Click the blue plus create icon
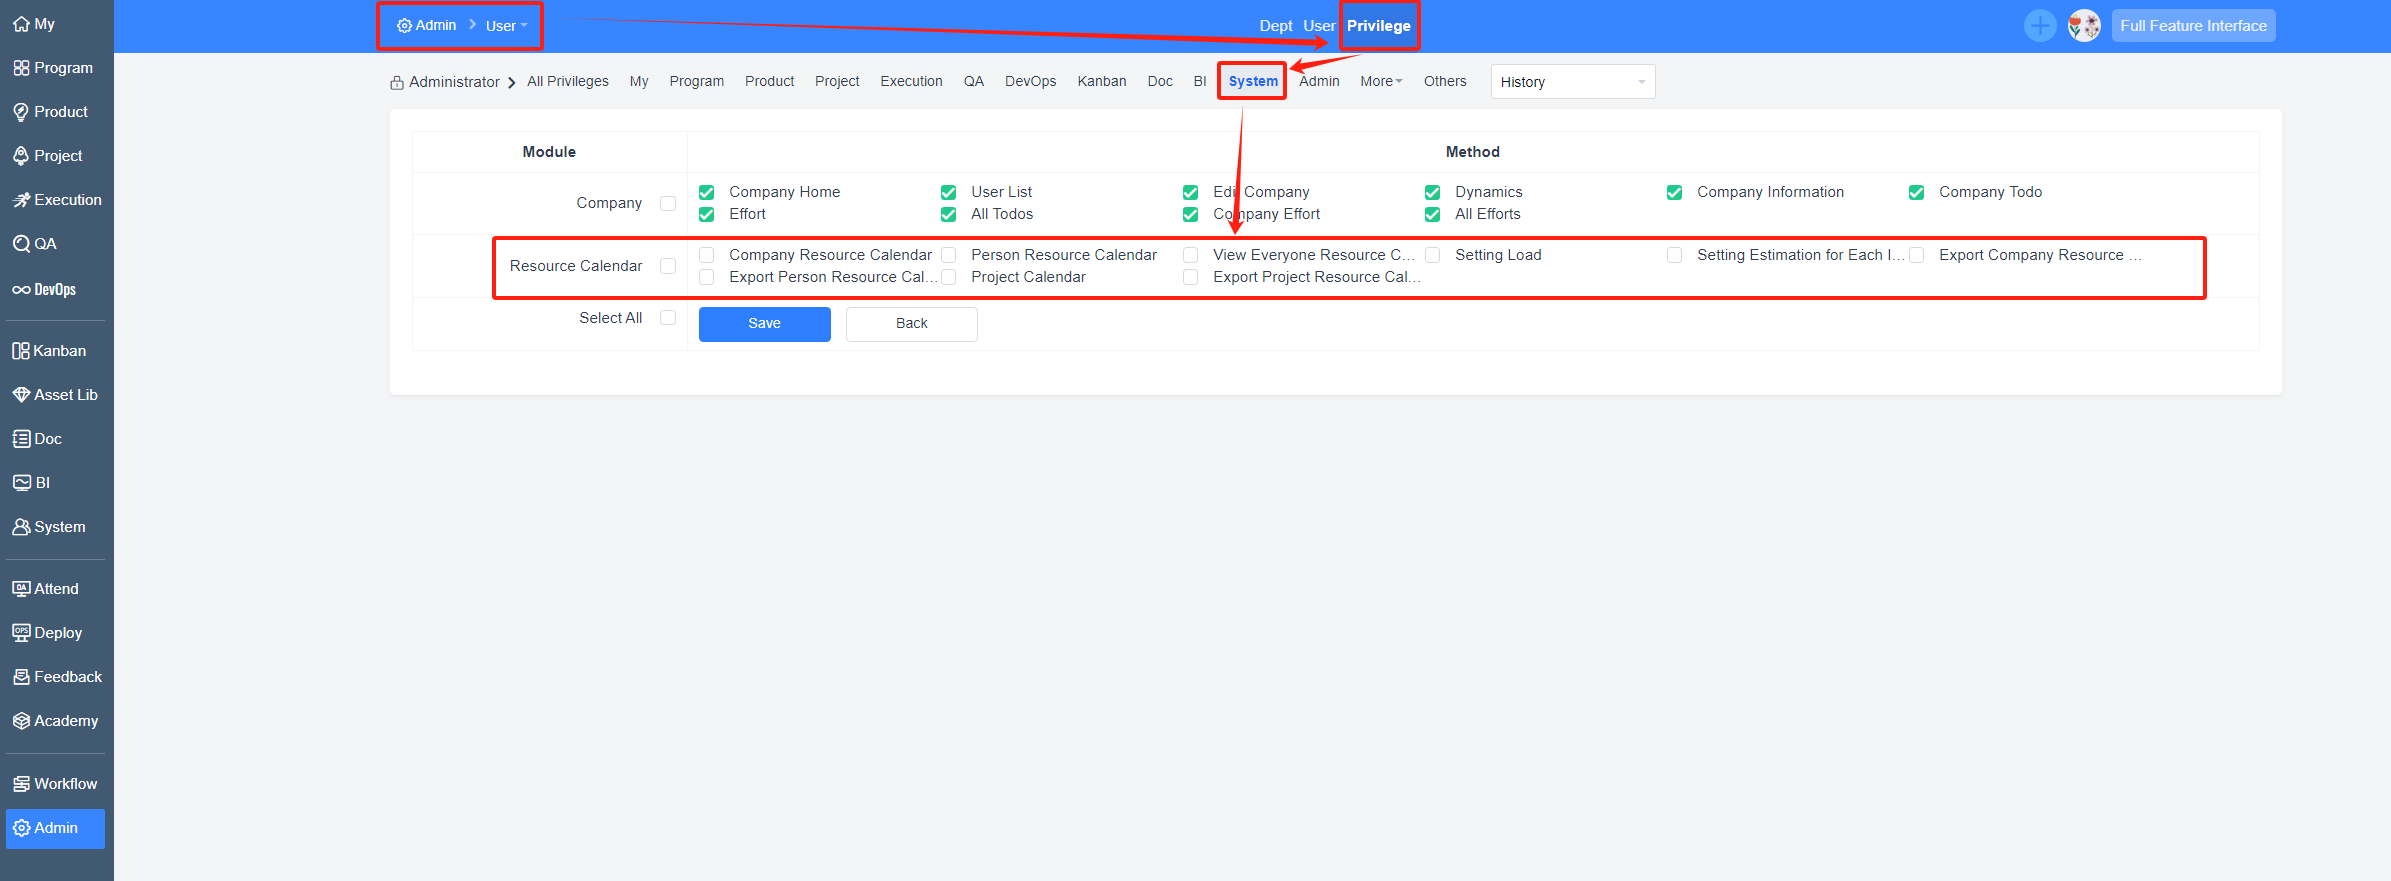Screen dimensions: 2391x881 point(2039,26)
